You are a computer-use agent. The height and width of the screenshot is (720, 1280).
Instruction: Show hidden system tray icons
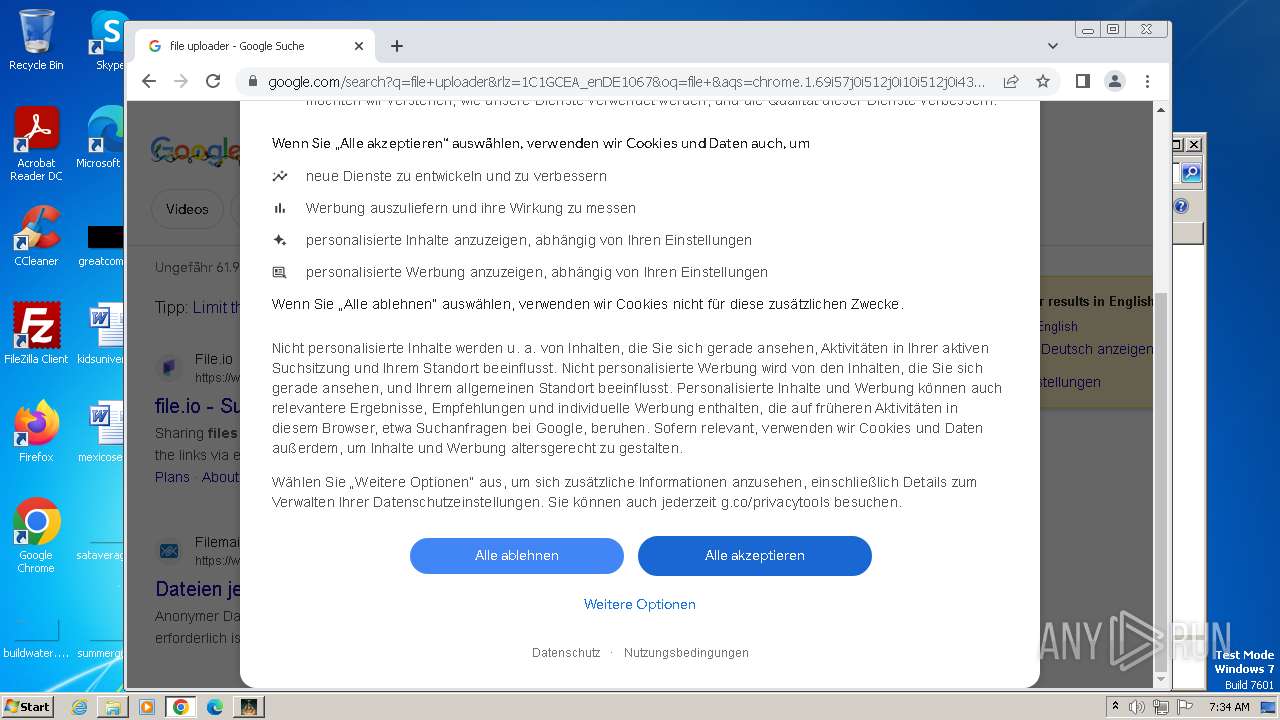1115,706
